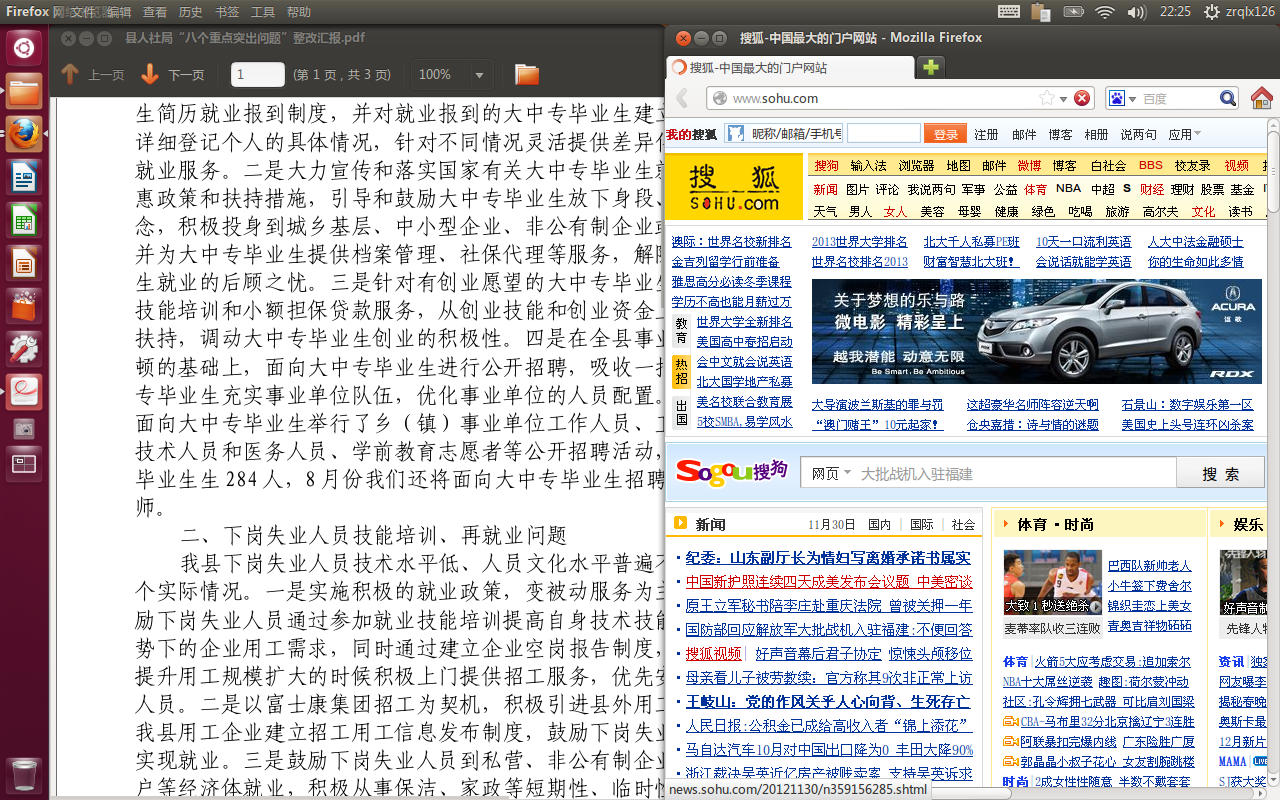Click the Firefox back arrow button
The image size is (1280, 800).
click(x=682, y=98)
